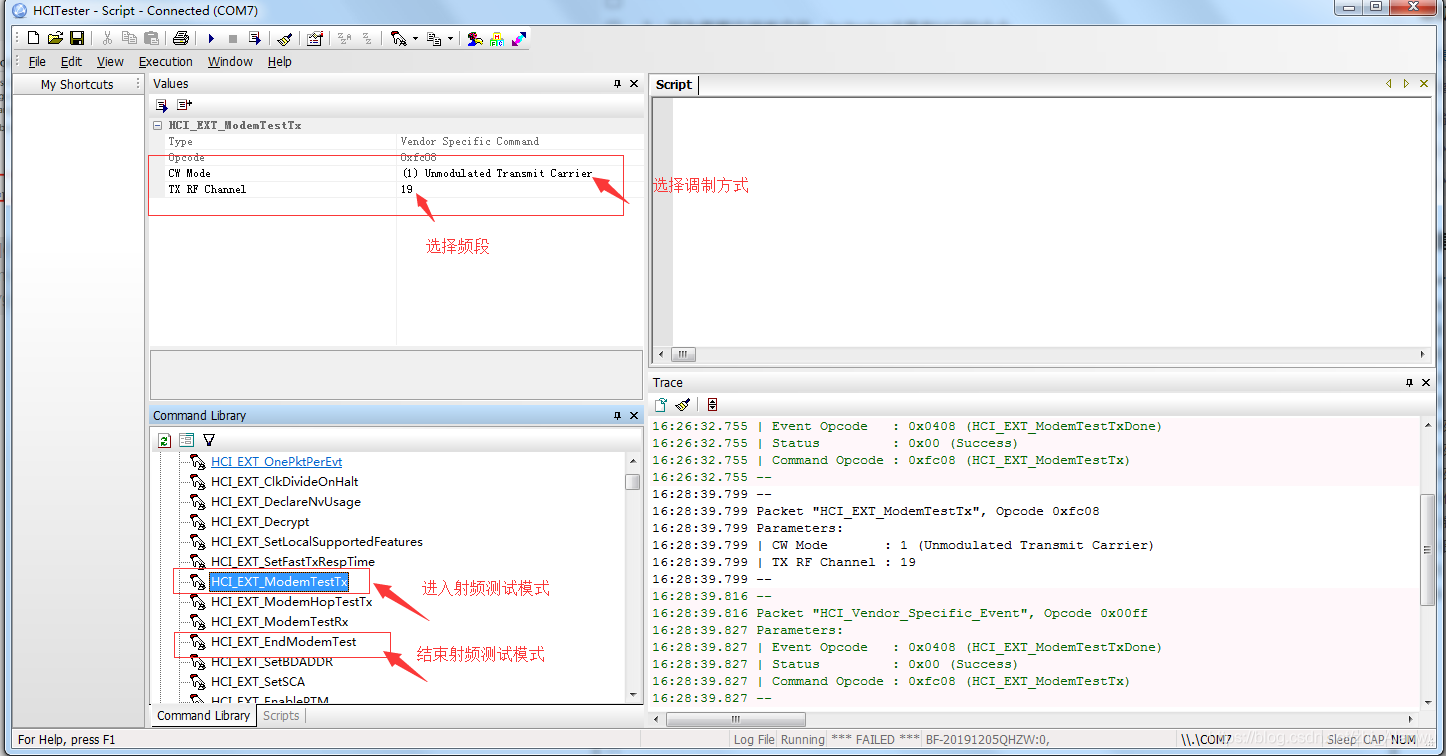This screenshot has height=756, width=1446.
Task: Click the step-through script icon
Action: pos(255,38)
